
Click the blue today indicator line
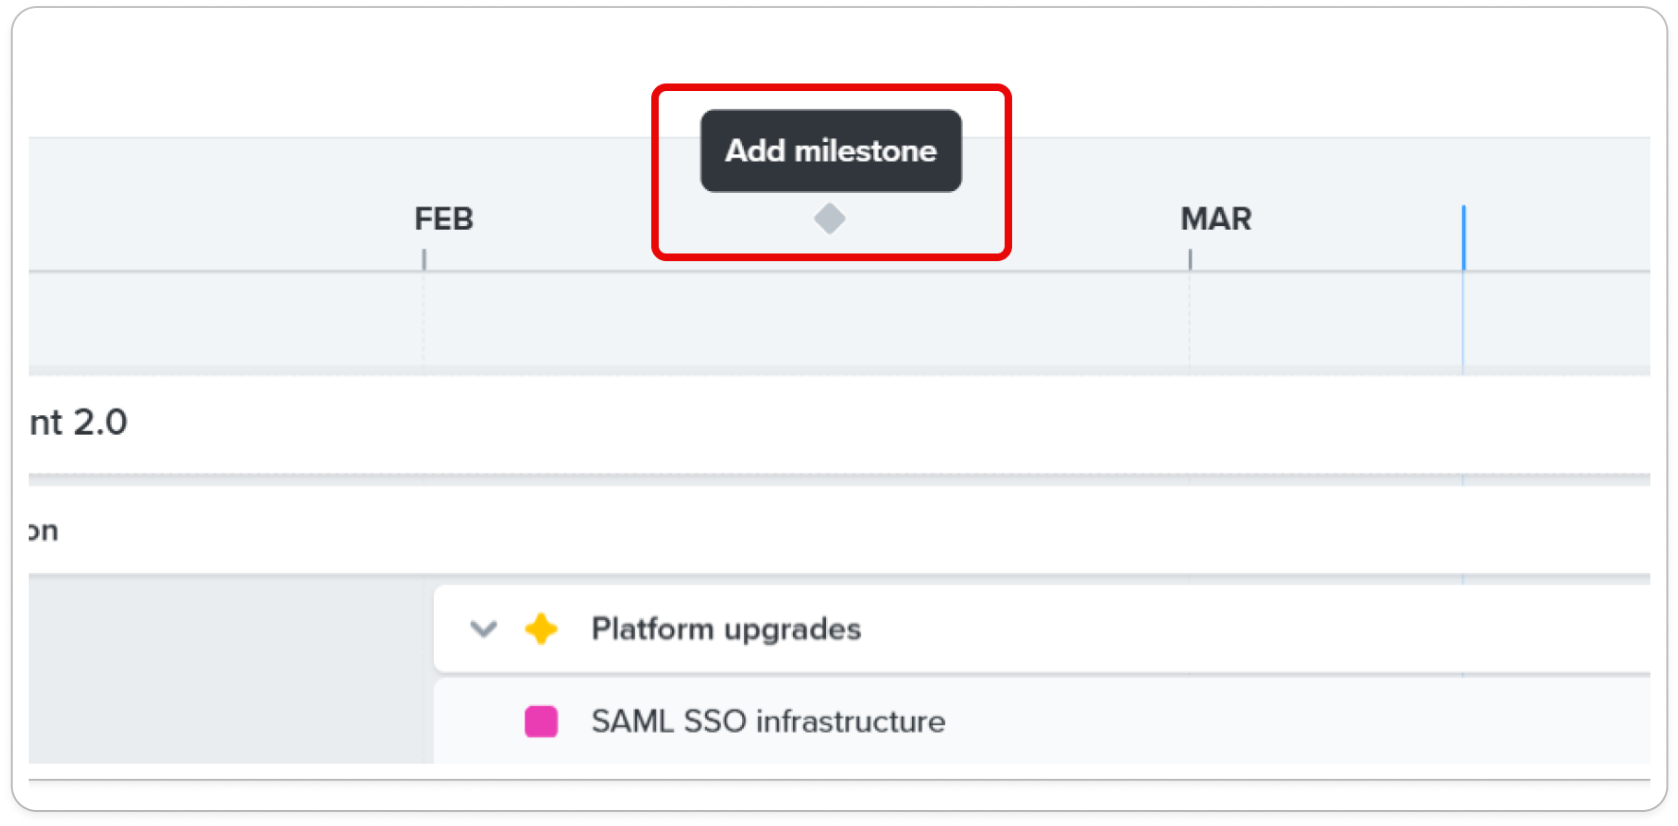tap(1463, 238)
